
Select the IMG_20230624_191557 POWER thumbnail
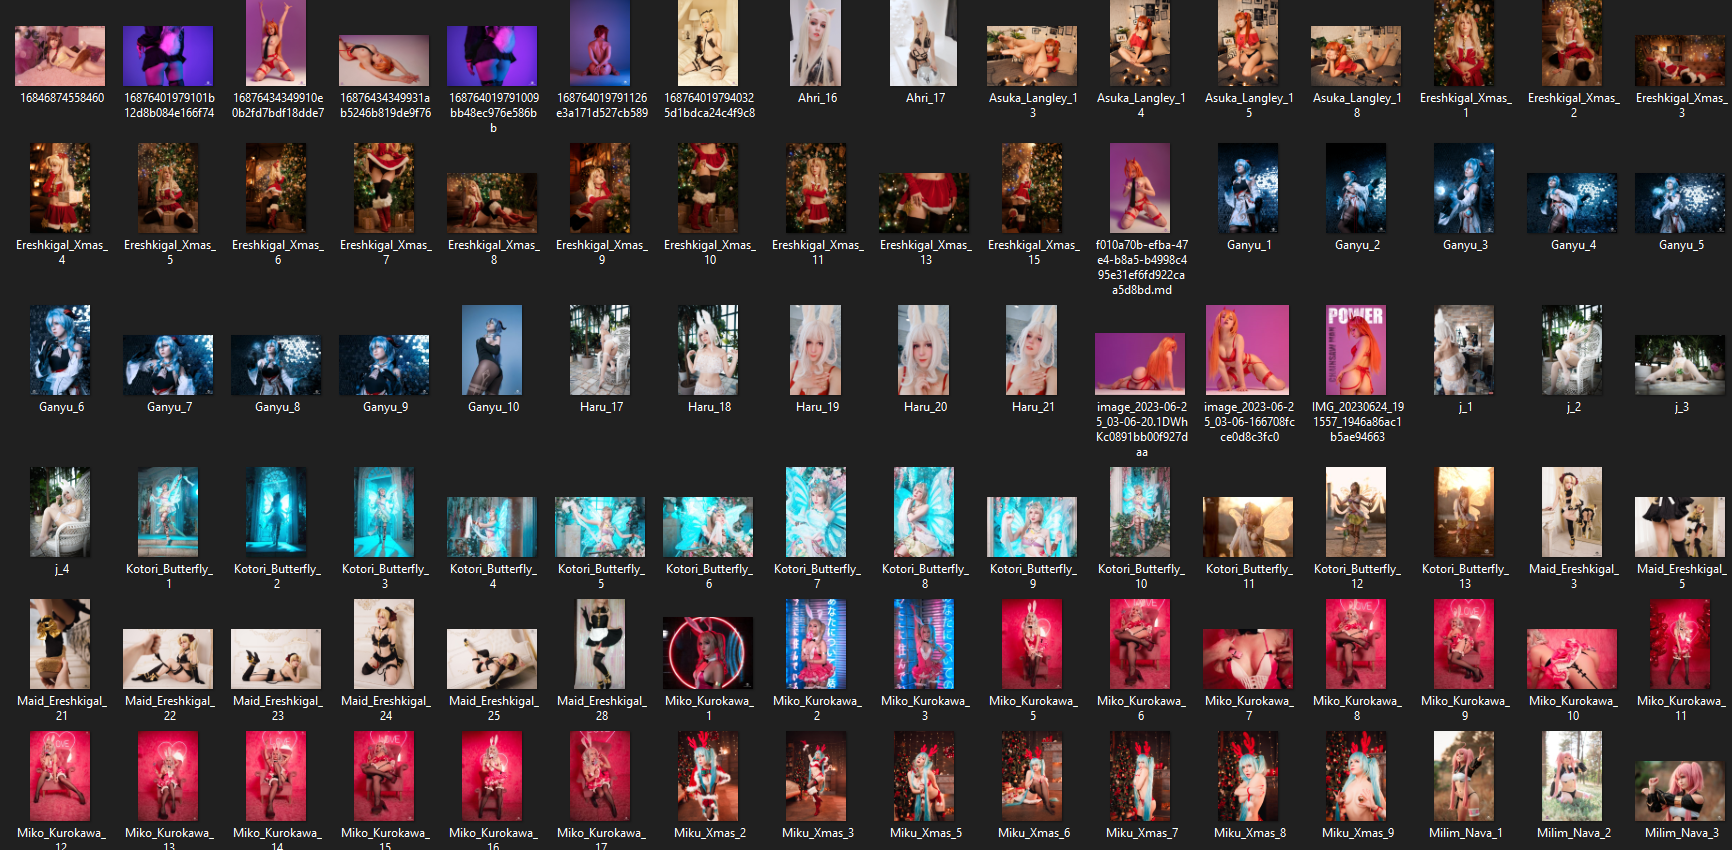click(1357, 350)
